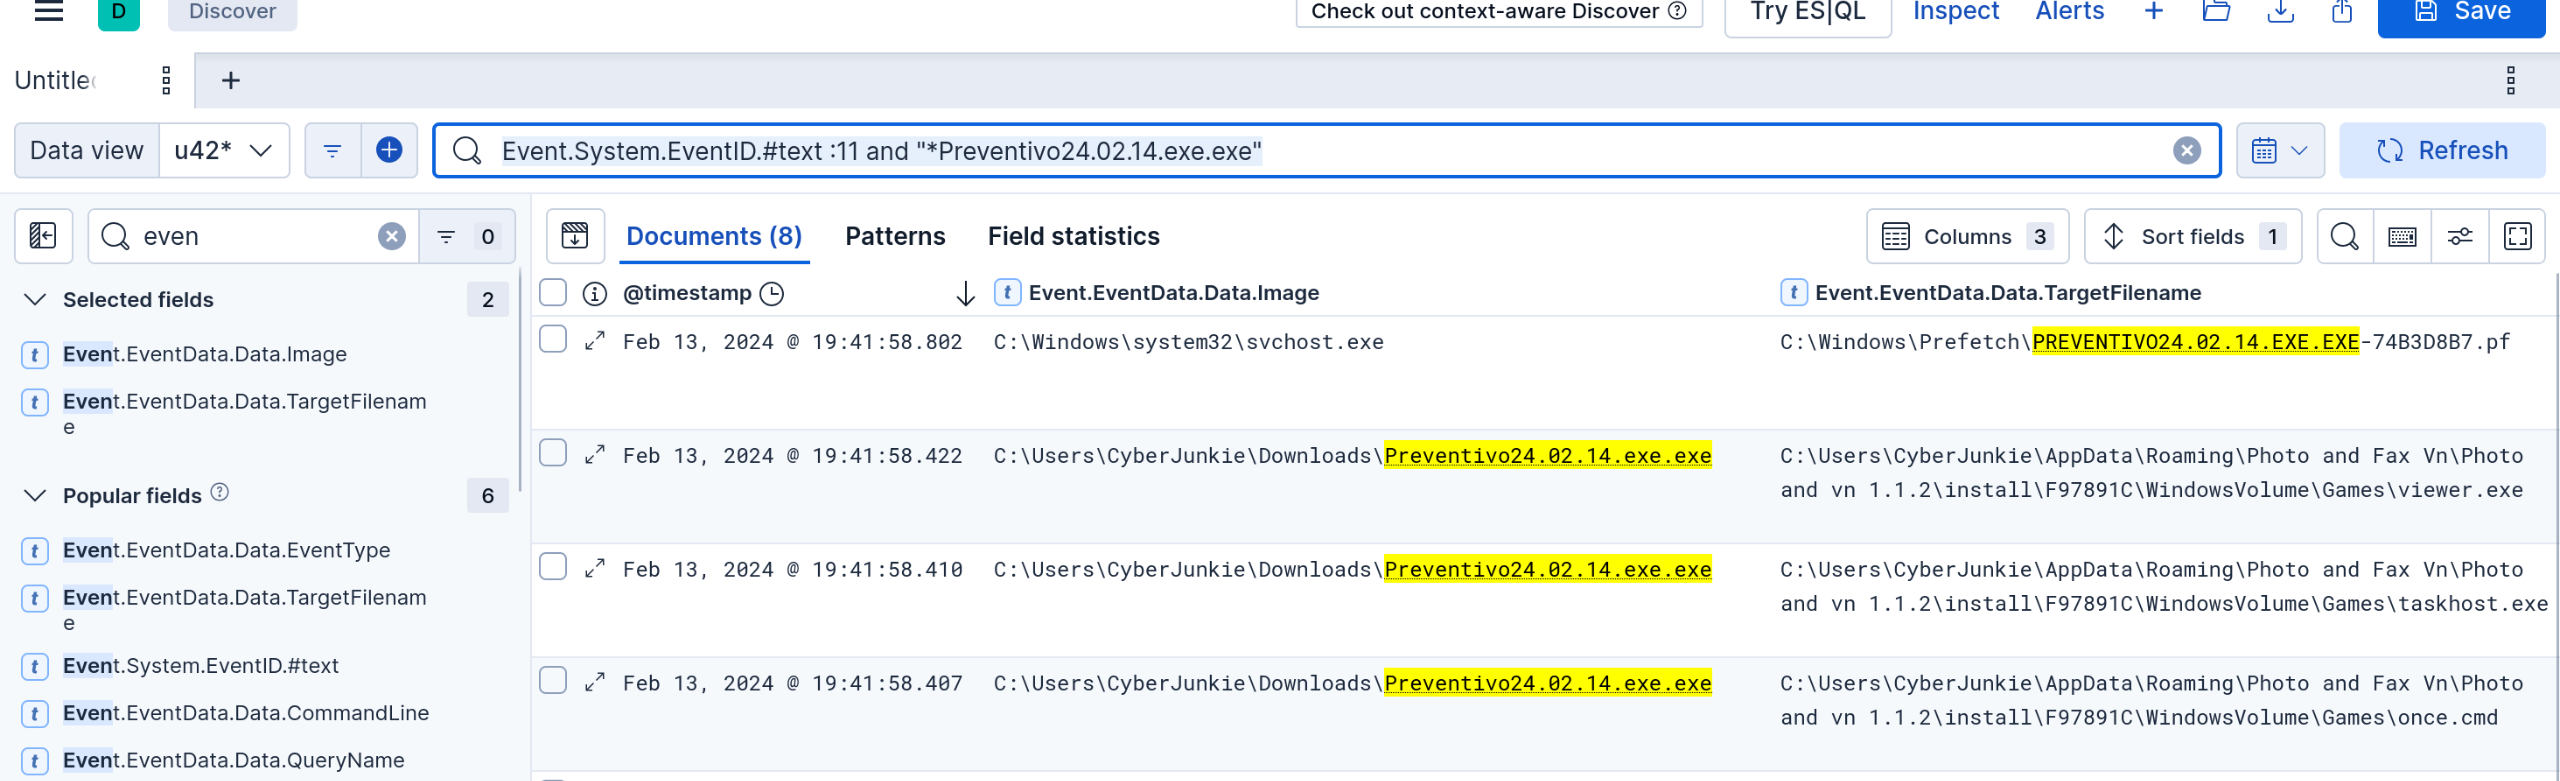Open the Inspect link
This screenshot has height=781, width=2560.
click(1955, 12)
